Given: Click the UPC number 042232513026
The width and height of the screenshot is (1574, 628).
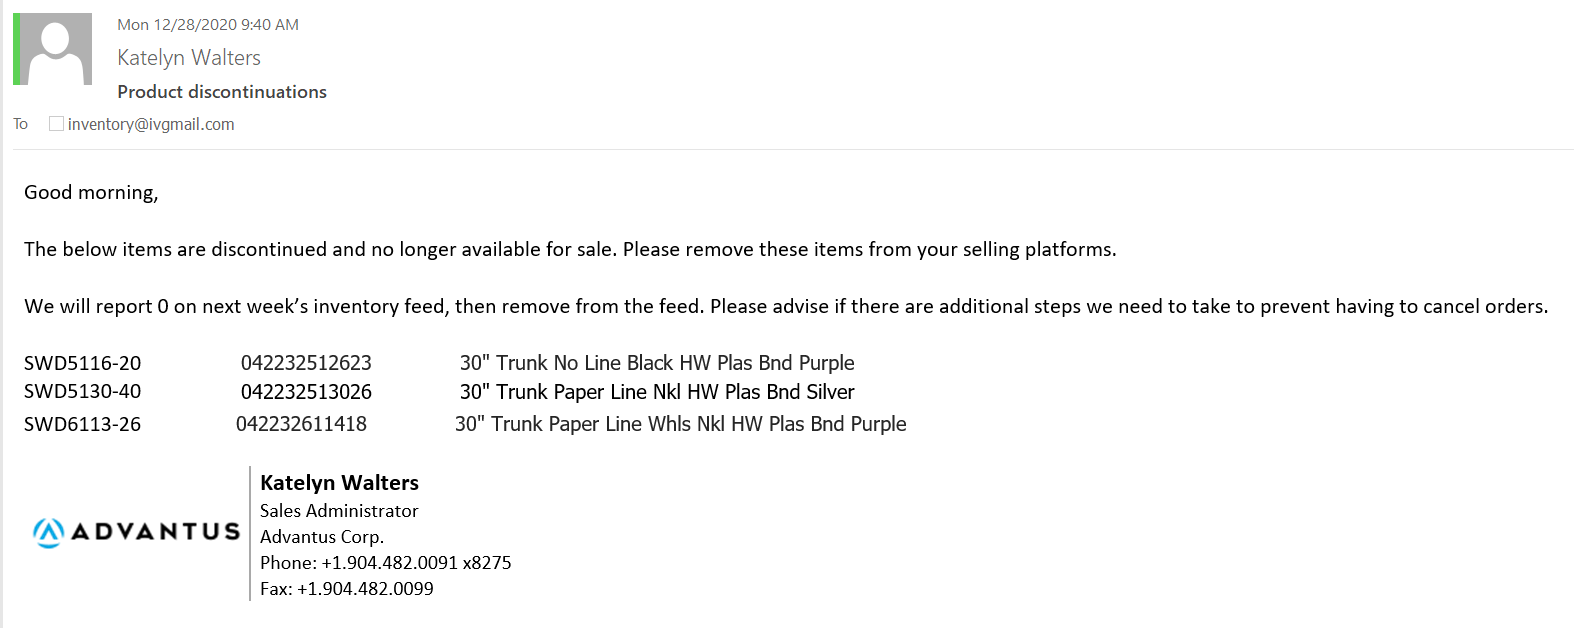Looking at the screenshot, I should 306,392.
